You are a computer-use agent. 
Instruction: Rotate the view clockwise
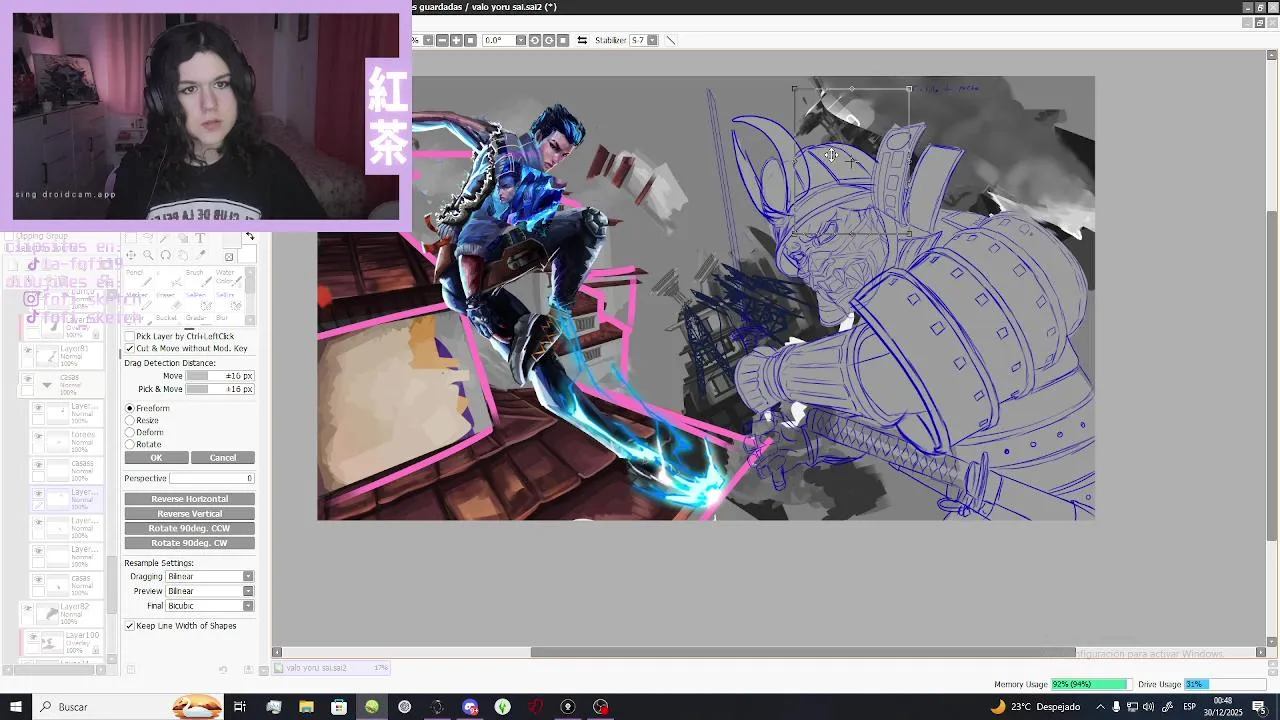point(549,40)
